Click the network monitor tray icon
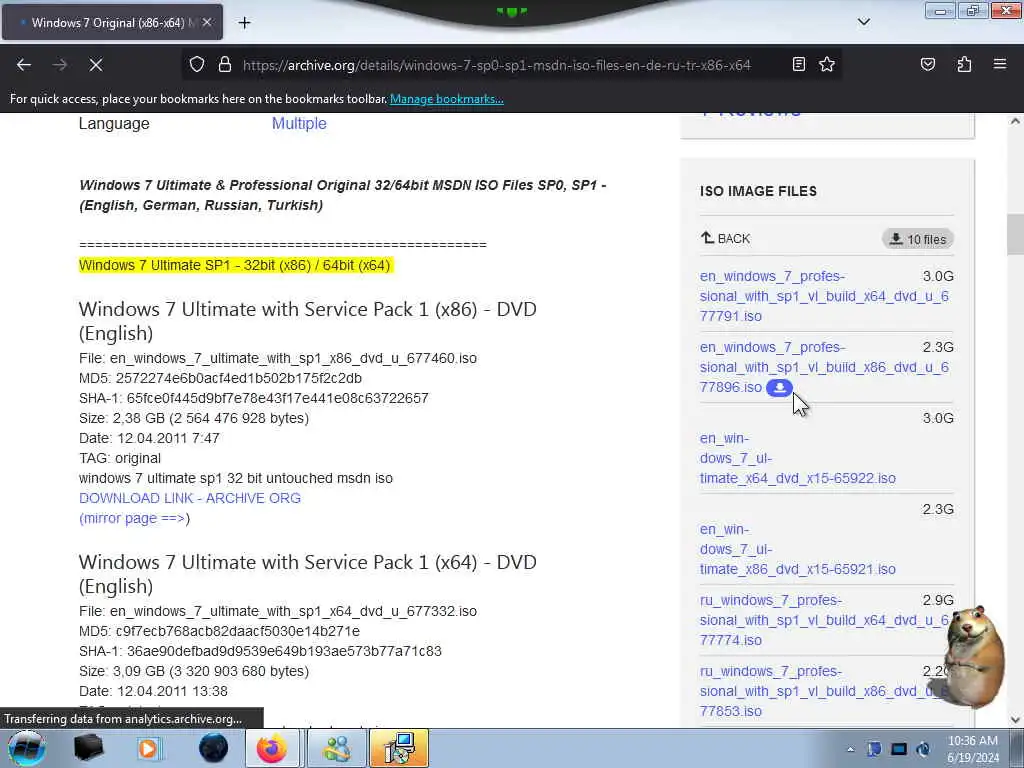This screenshot has width=1024, height=768. 899,749
